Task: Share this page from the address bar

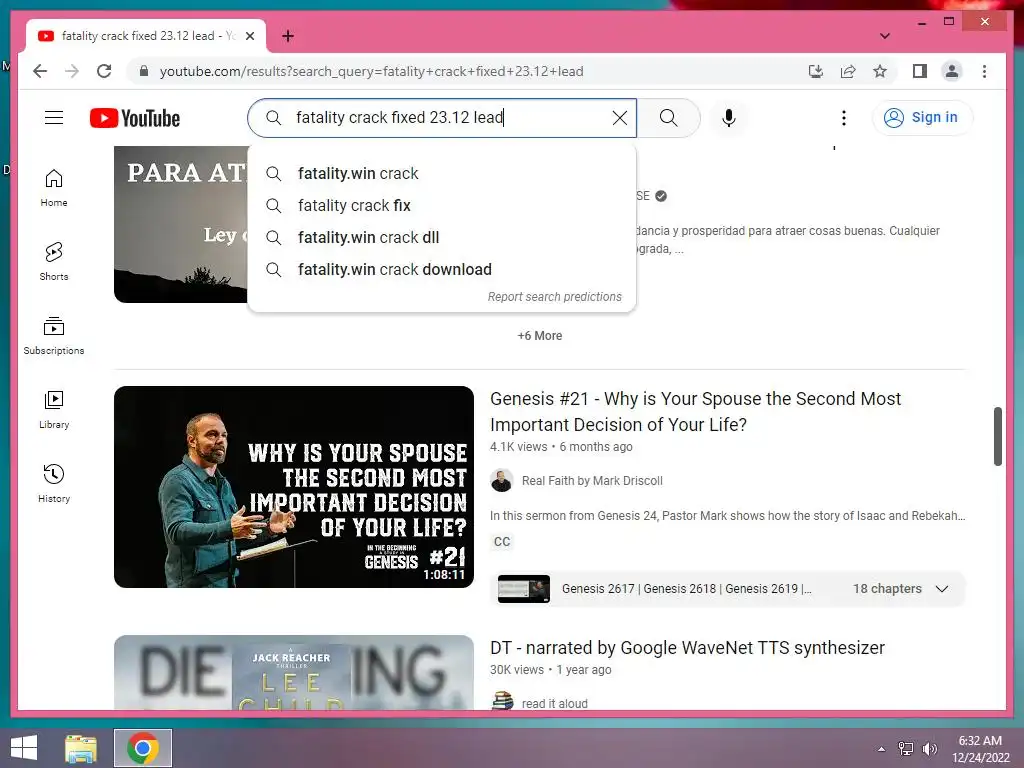Action: 848,71
